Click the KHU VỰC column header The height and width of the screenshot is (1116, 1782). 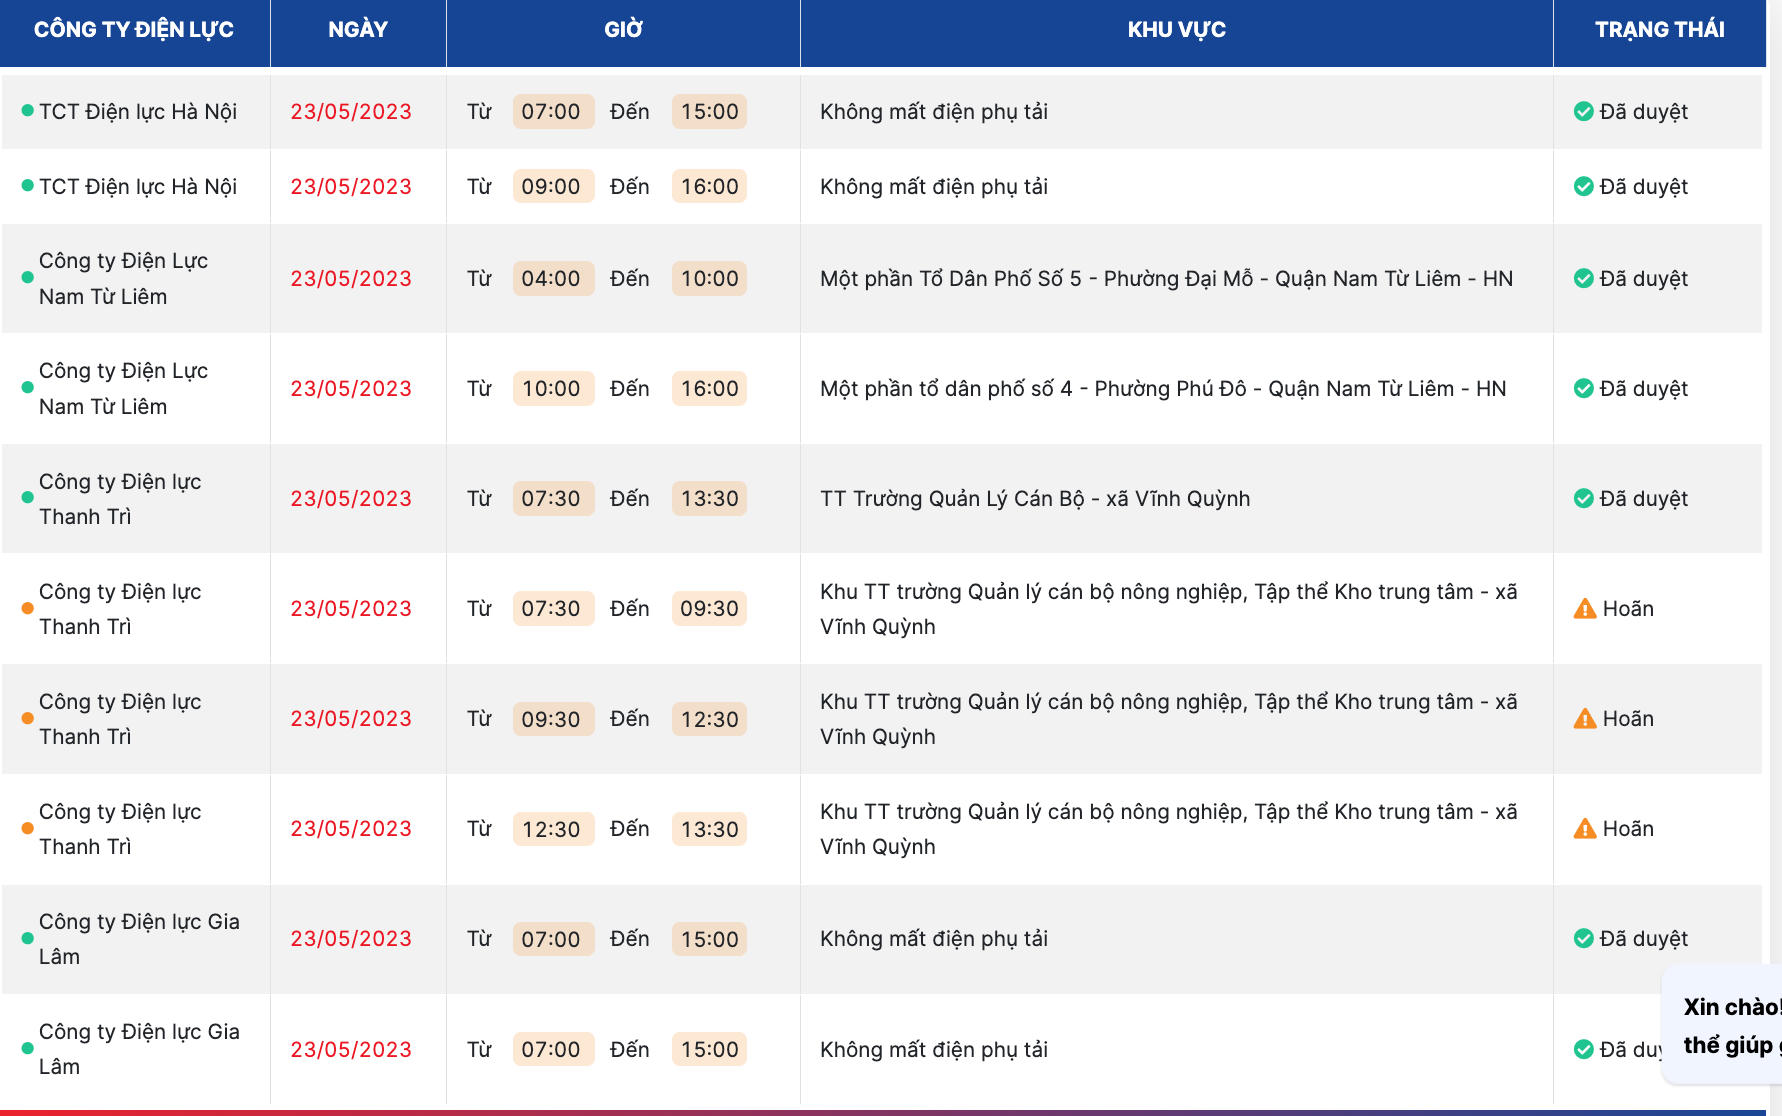tap(1176, 30)
